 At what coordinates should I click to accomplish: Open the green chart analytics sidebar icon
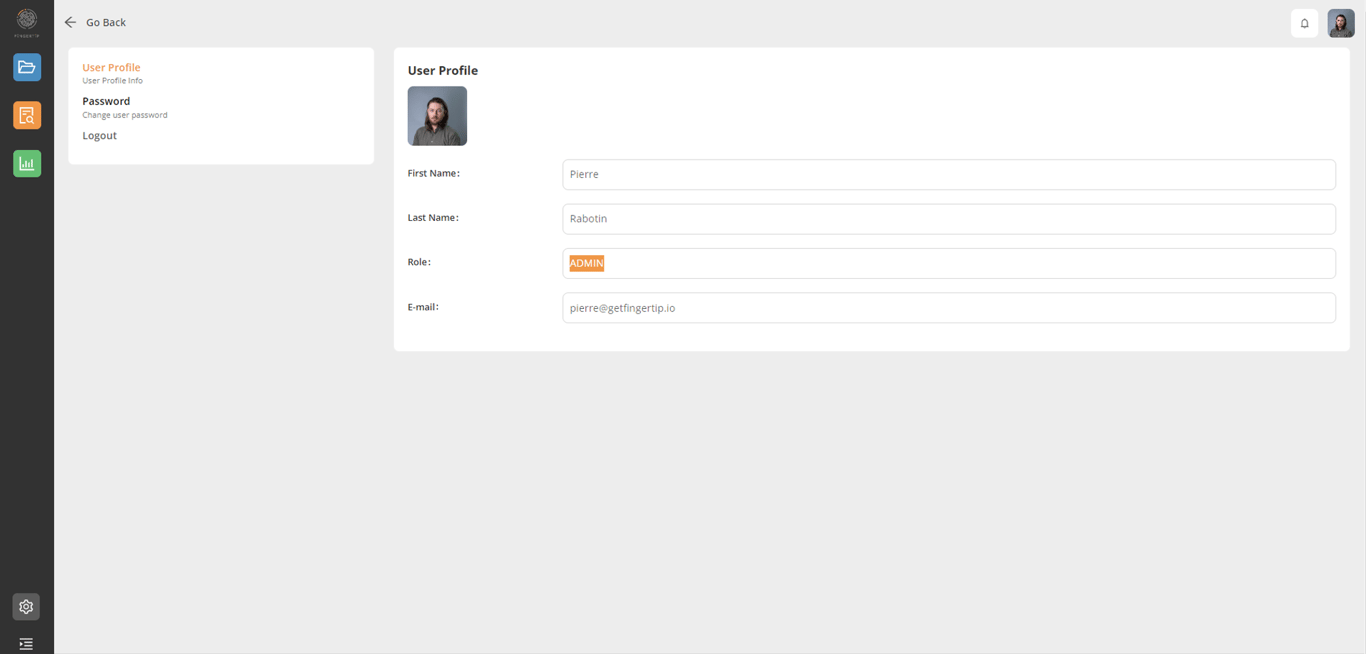click(x=27, y=163)
